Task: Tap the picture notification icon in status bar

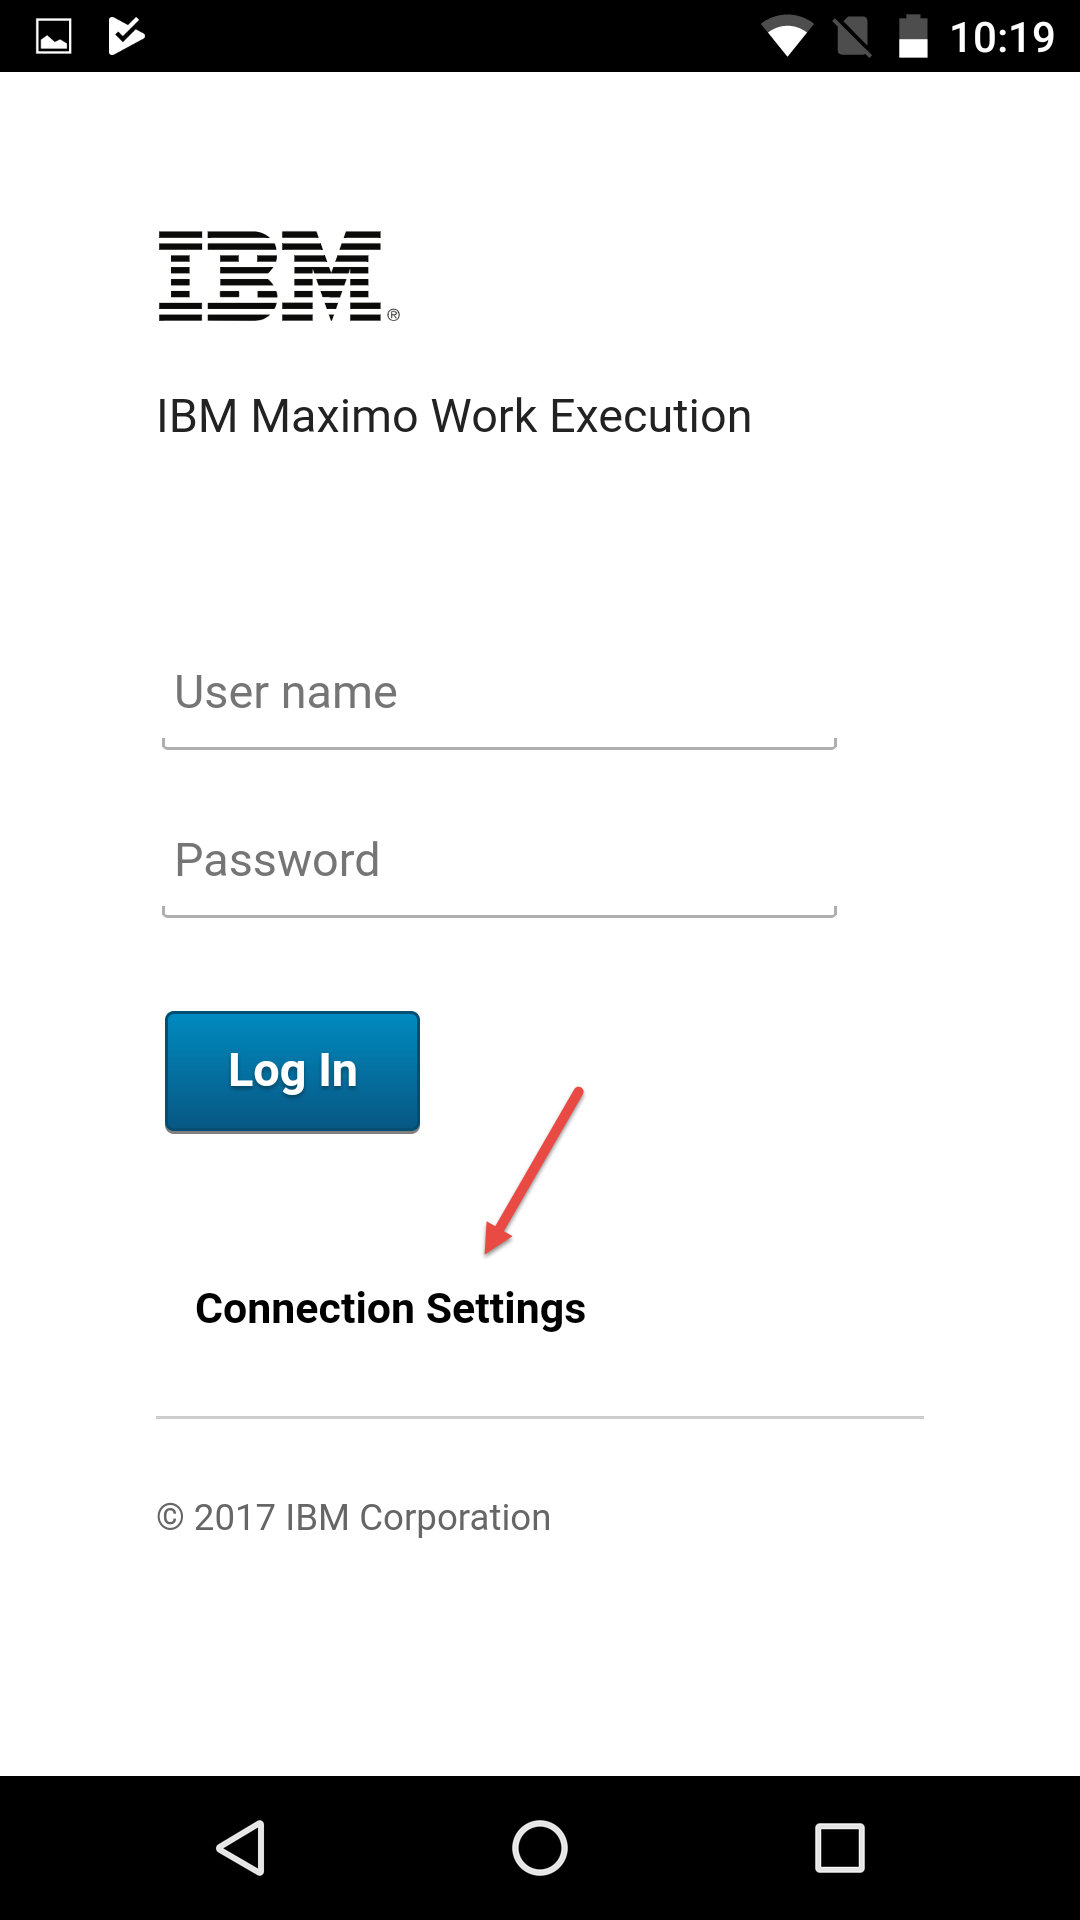Action: pyautogui.click(x=54, y=37)
